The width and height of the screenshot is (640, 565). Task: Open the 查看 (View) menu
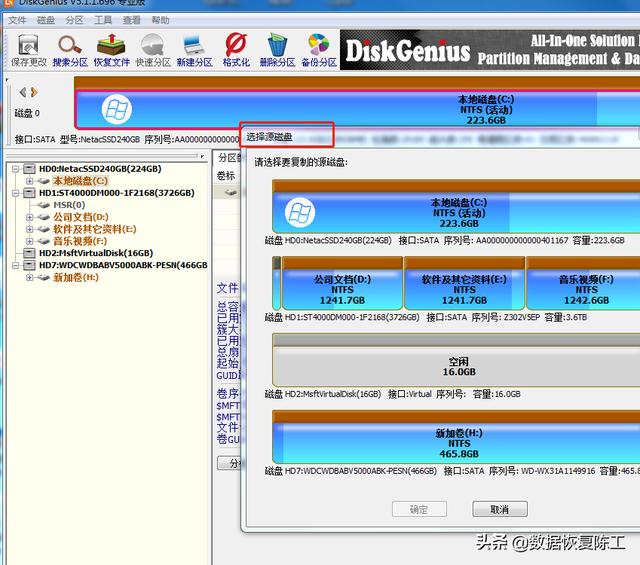131,20
